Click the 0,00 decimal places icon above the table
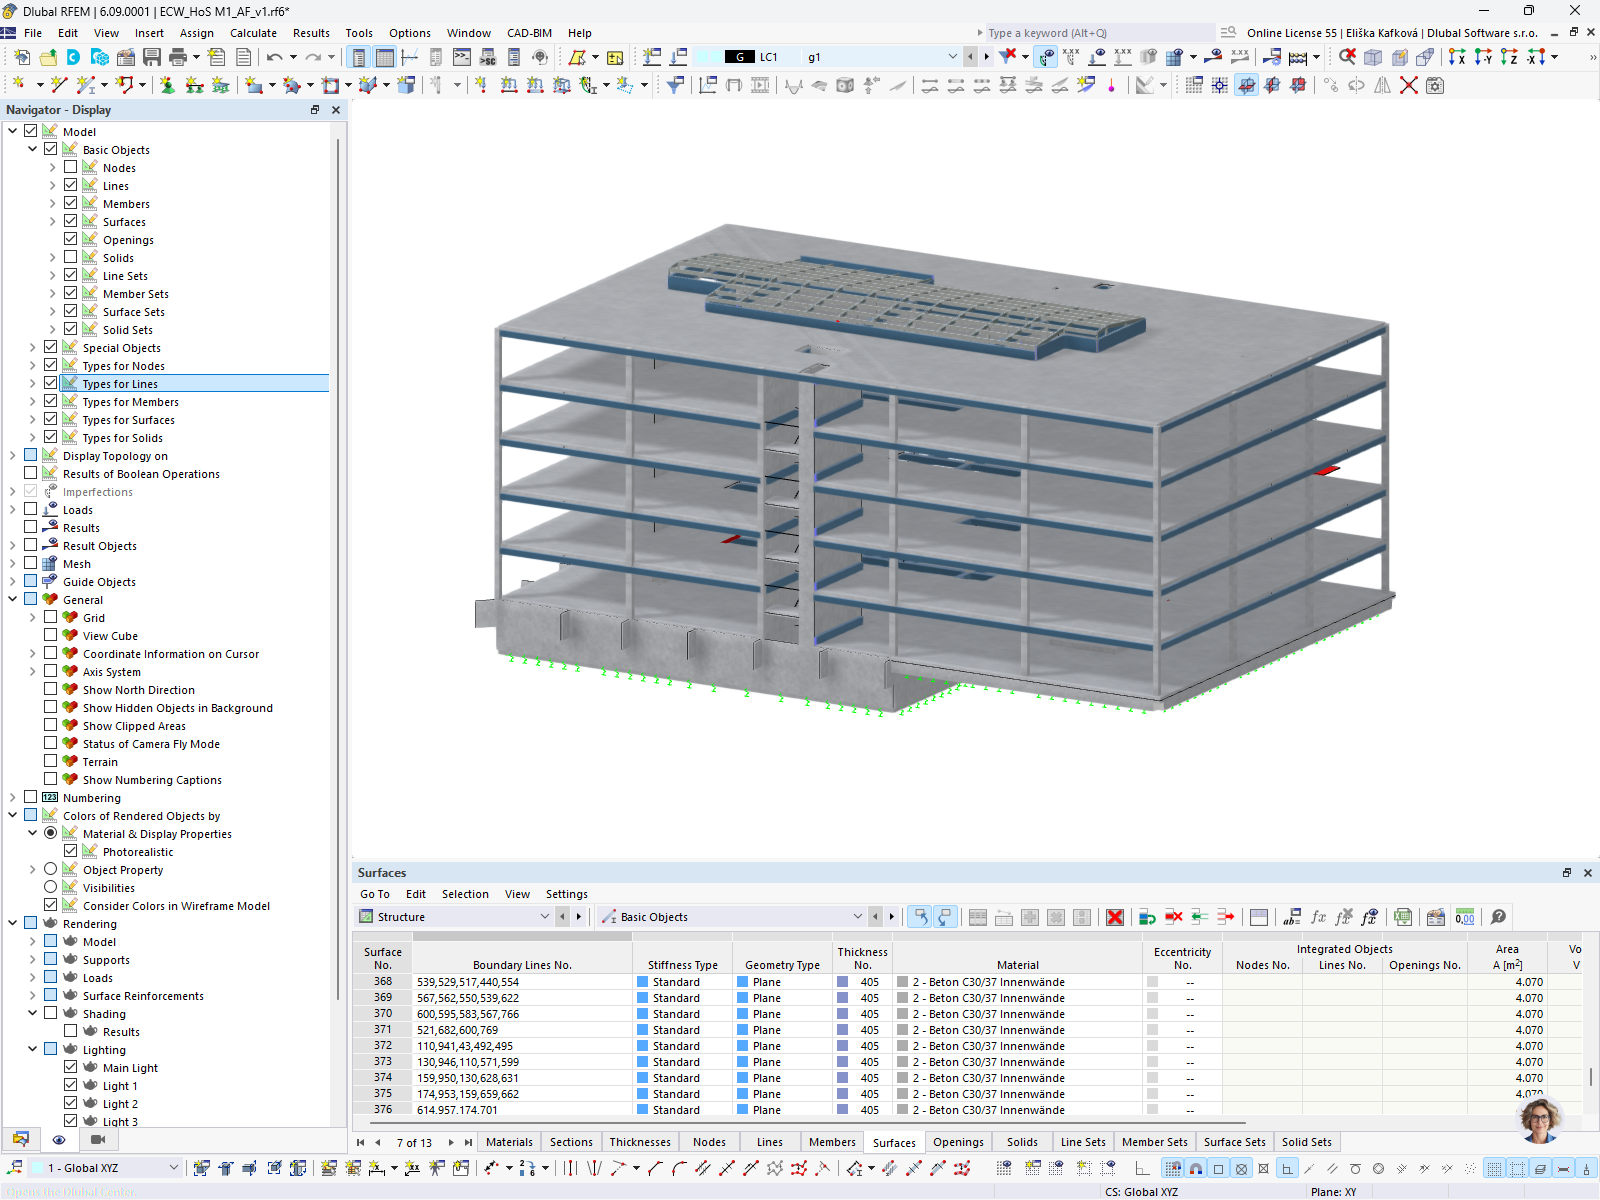The height and width of the screenshot is (1200, 1600). coord(1463,917)
